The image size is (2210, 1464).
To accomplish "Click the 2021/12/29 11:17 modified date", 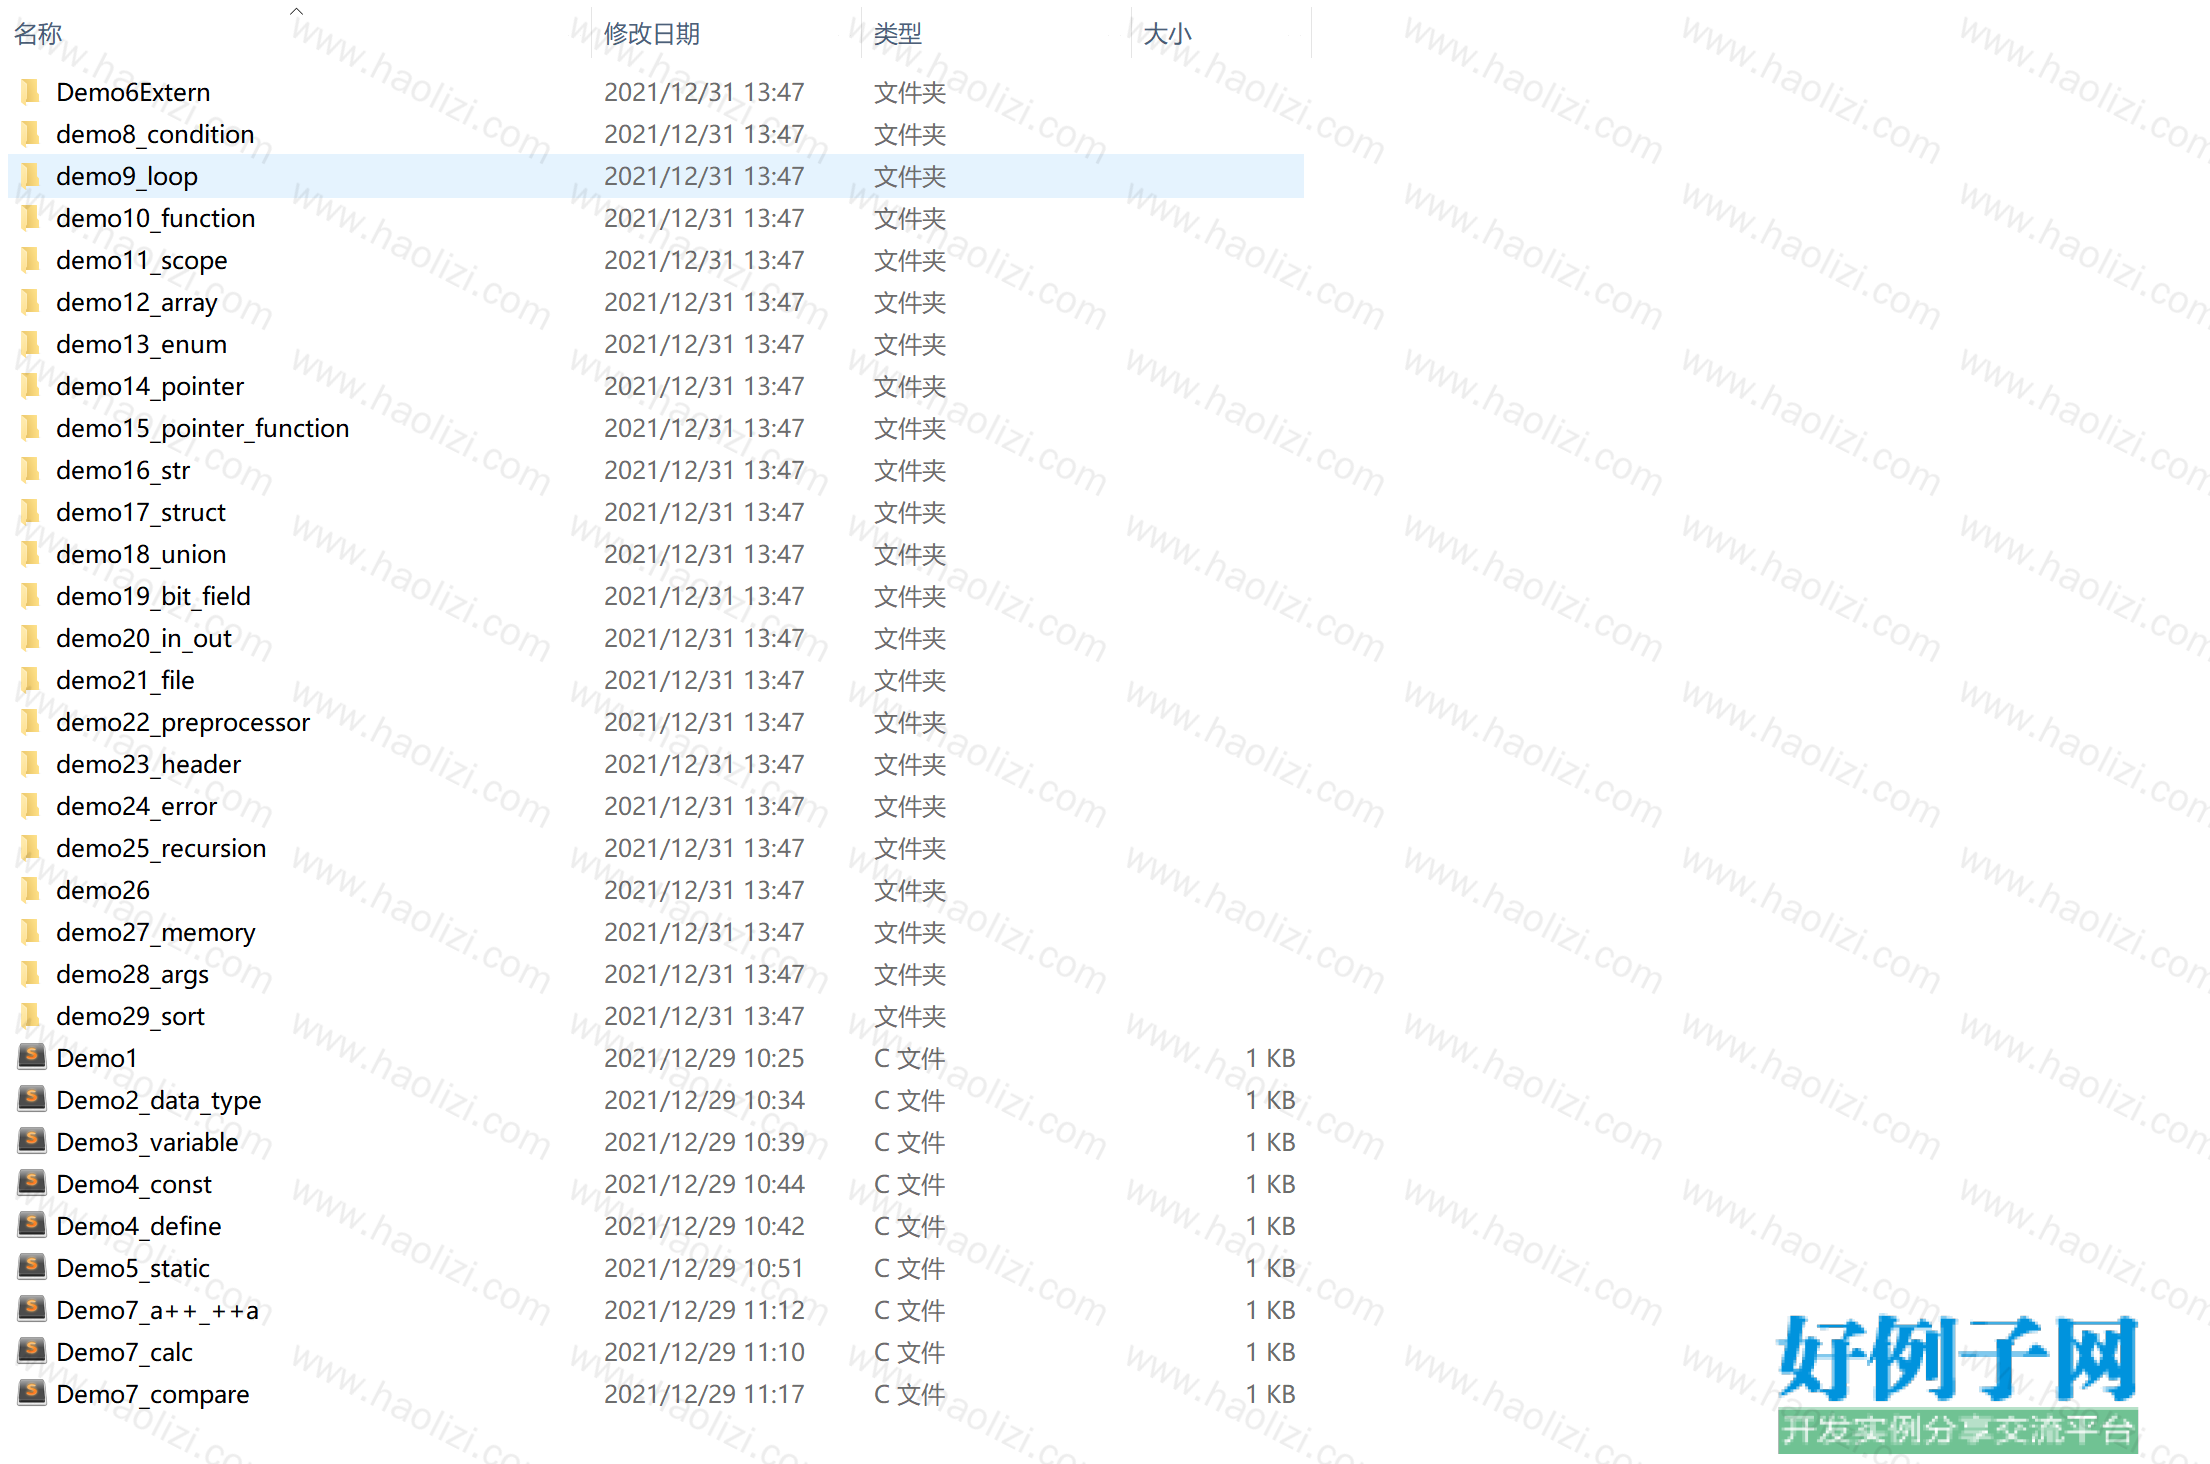I will coord(704,1394).
